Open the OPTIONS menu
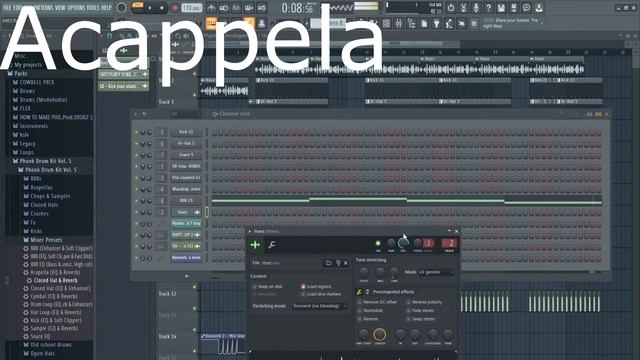The height and width of the screenshot is (360, 640). pyautogui.click(x=76, y=8)
